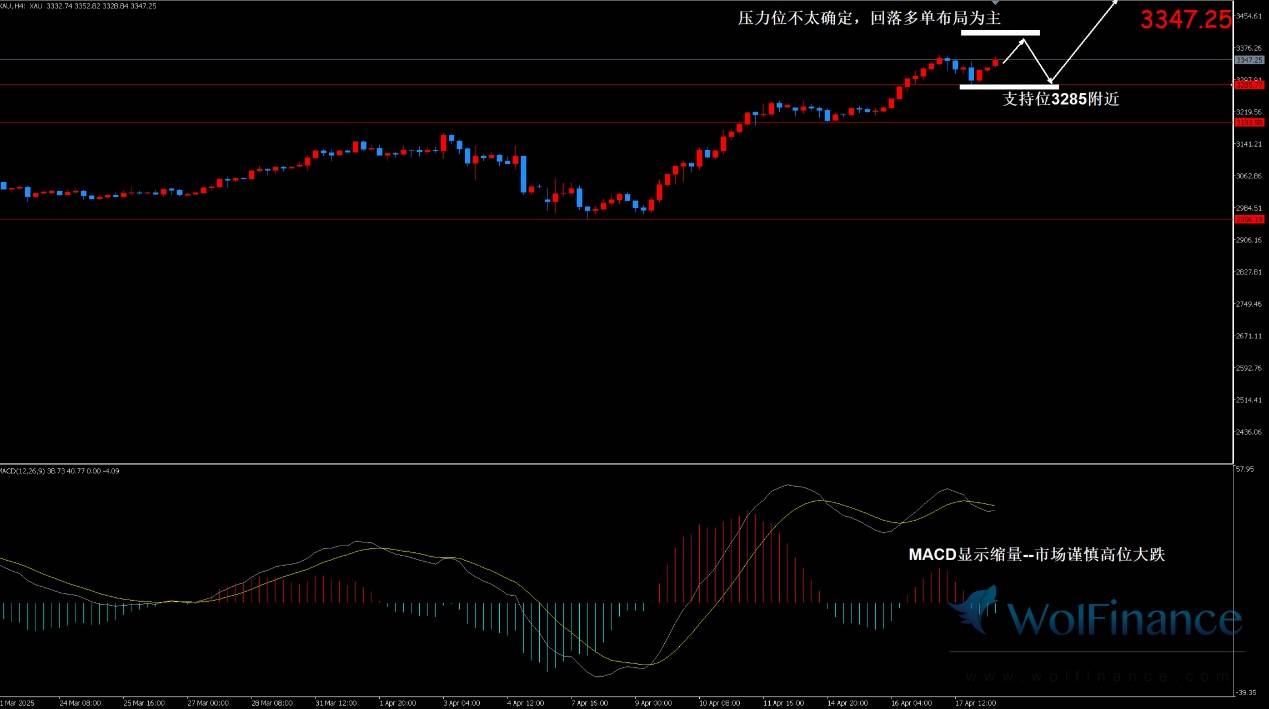Click the chart shift triangle marker at top

(994, 5)
